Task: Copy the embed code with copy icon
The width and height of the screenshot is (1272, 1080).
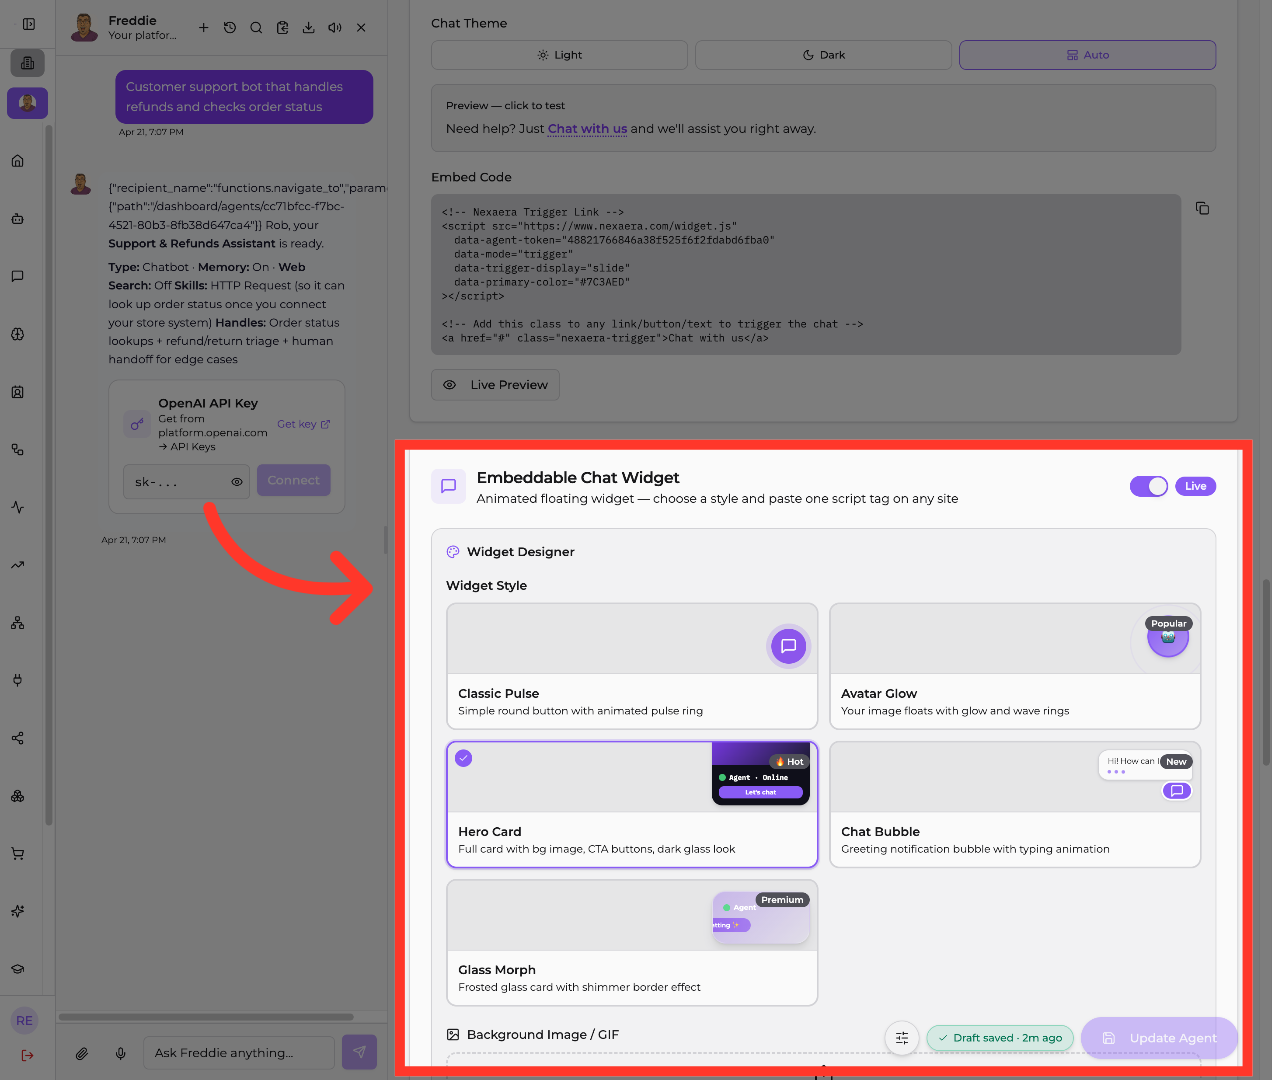Action: pyautogui.click(x=1202, y=208)
